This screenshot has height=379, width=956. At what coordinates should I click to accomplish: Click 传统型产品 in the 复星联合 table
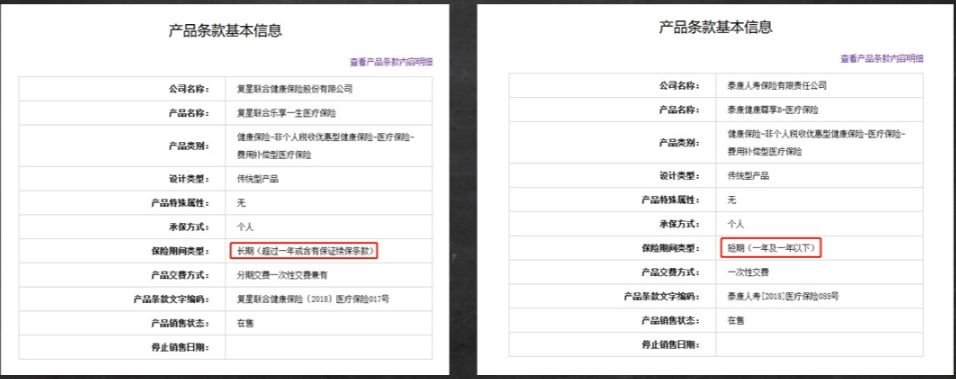257,179
